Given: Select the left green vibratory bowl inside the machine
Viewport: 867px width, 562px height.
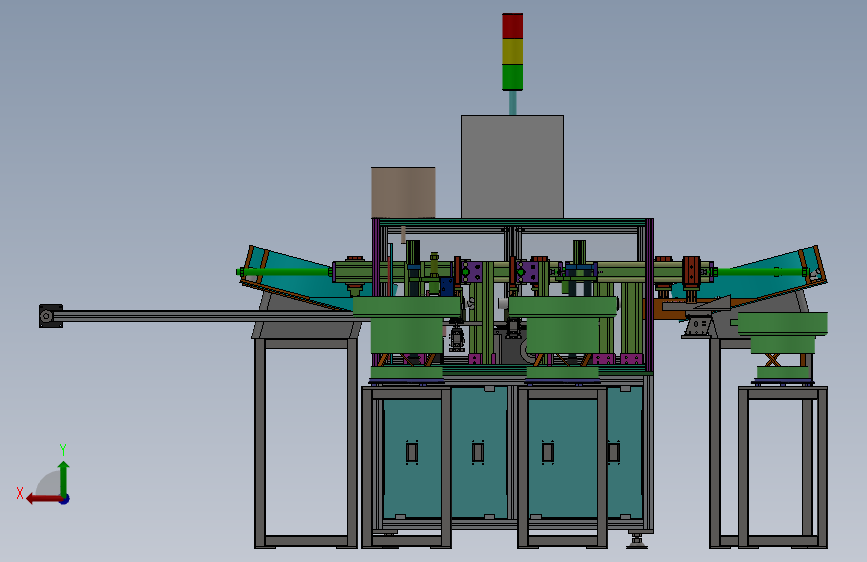Looking at the screenshot, I should 407,325.
